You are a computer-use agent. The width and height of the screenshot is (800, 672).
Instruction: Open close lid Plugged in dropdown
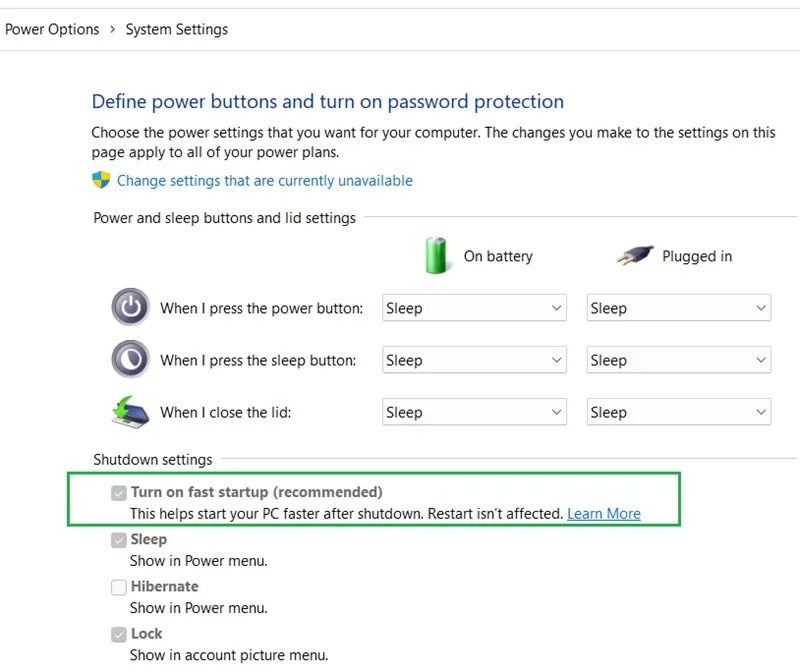click(x=679, y=412)
